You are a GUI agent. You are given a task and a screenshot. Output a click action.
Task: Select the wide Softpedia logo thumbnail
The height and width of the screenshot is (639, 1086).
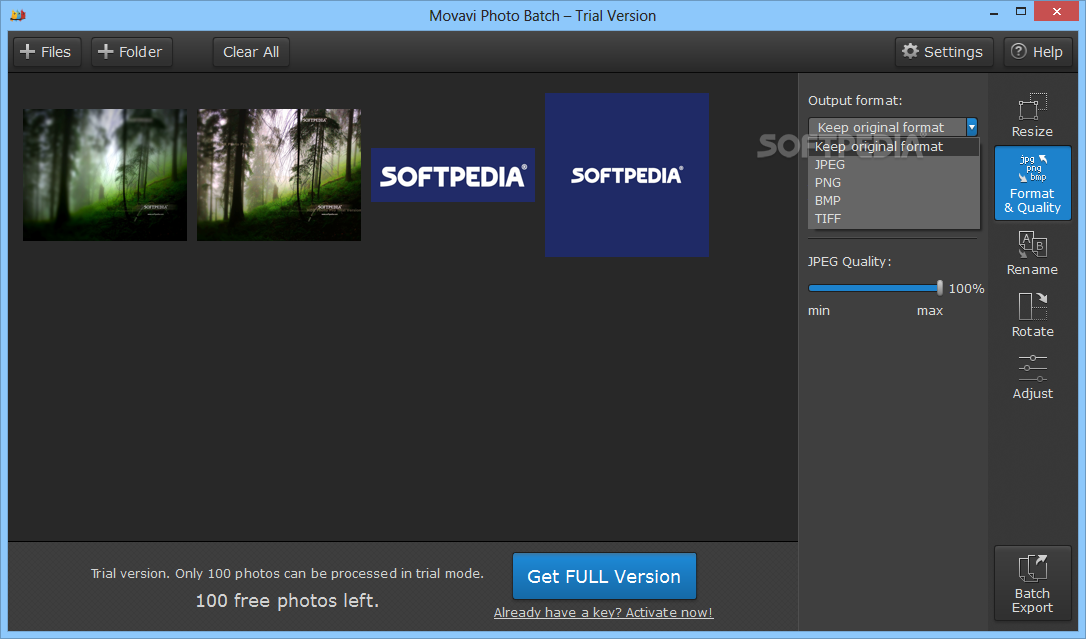click(x=452, y=175)
